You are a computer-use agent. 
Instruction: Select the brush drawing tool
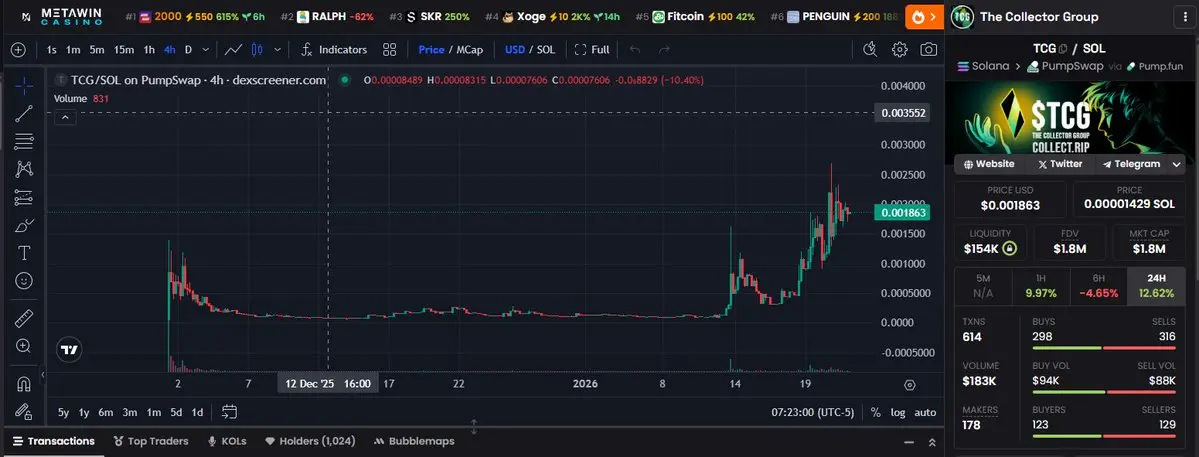tap(24, 225)
